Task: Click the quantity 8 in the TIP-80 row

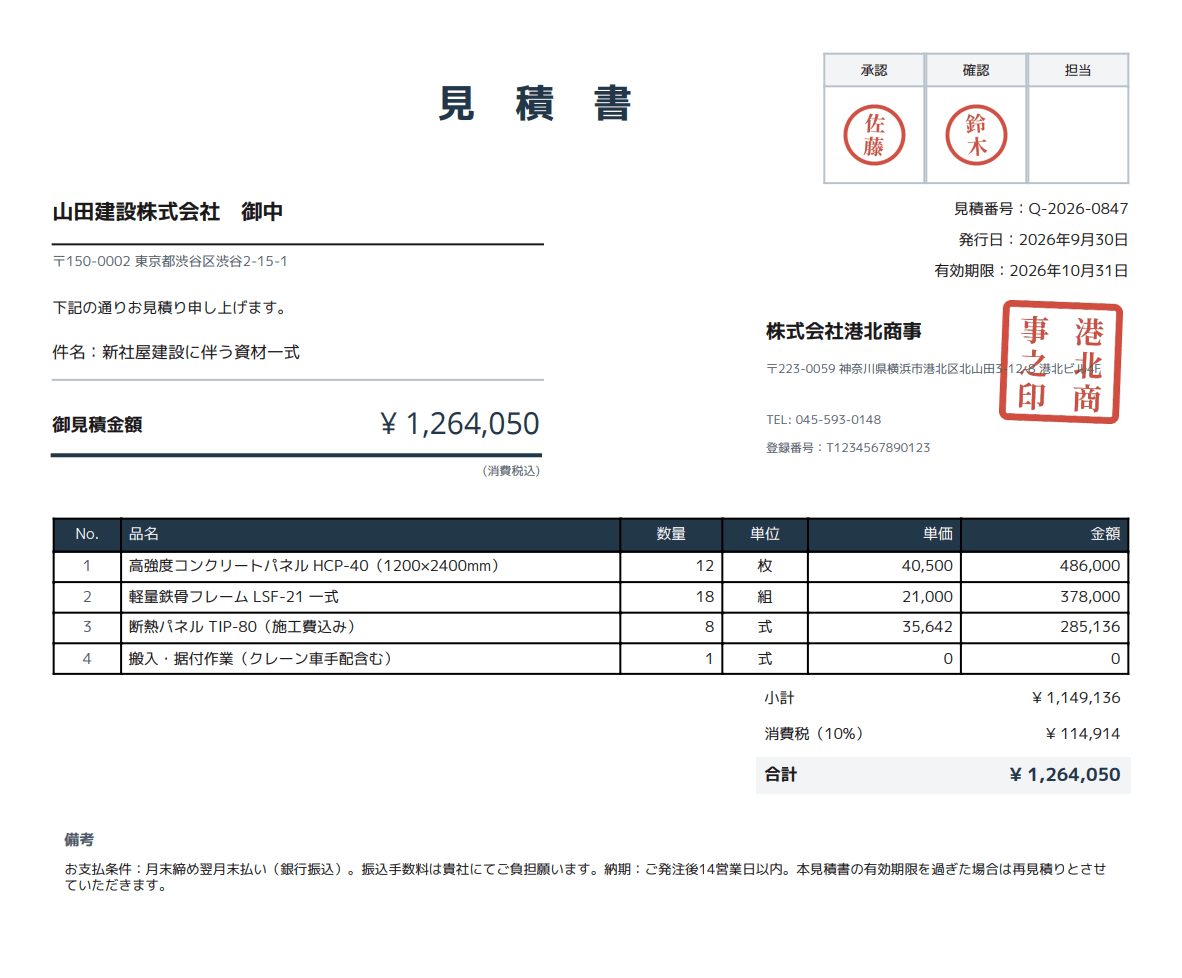Action: 709,627
